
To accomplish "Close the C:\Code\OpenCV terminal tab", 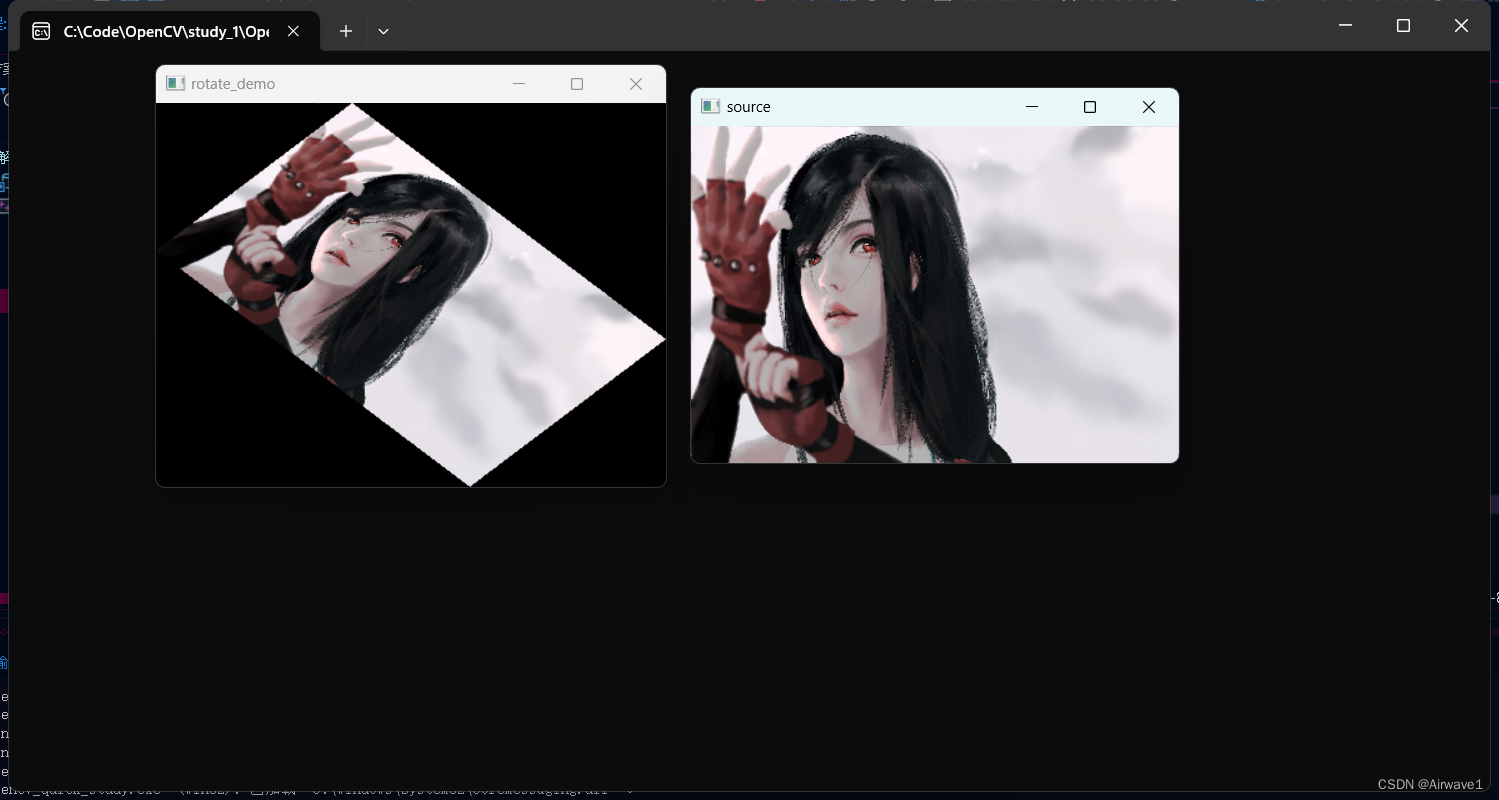I will coord(293,31).
